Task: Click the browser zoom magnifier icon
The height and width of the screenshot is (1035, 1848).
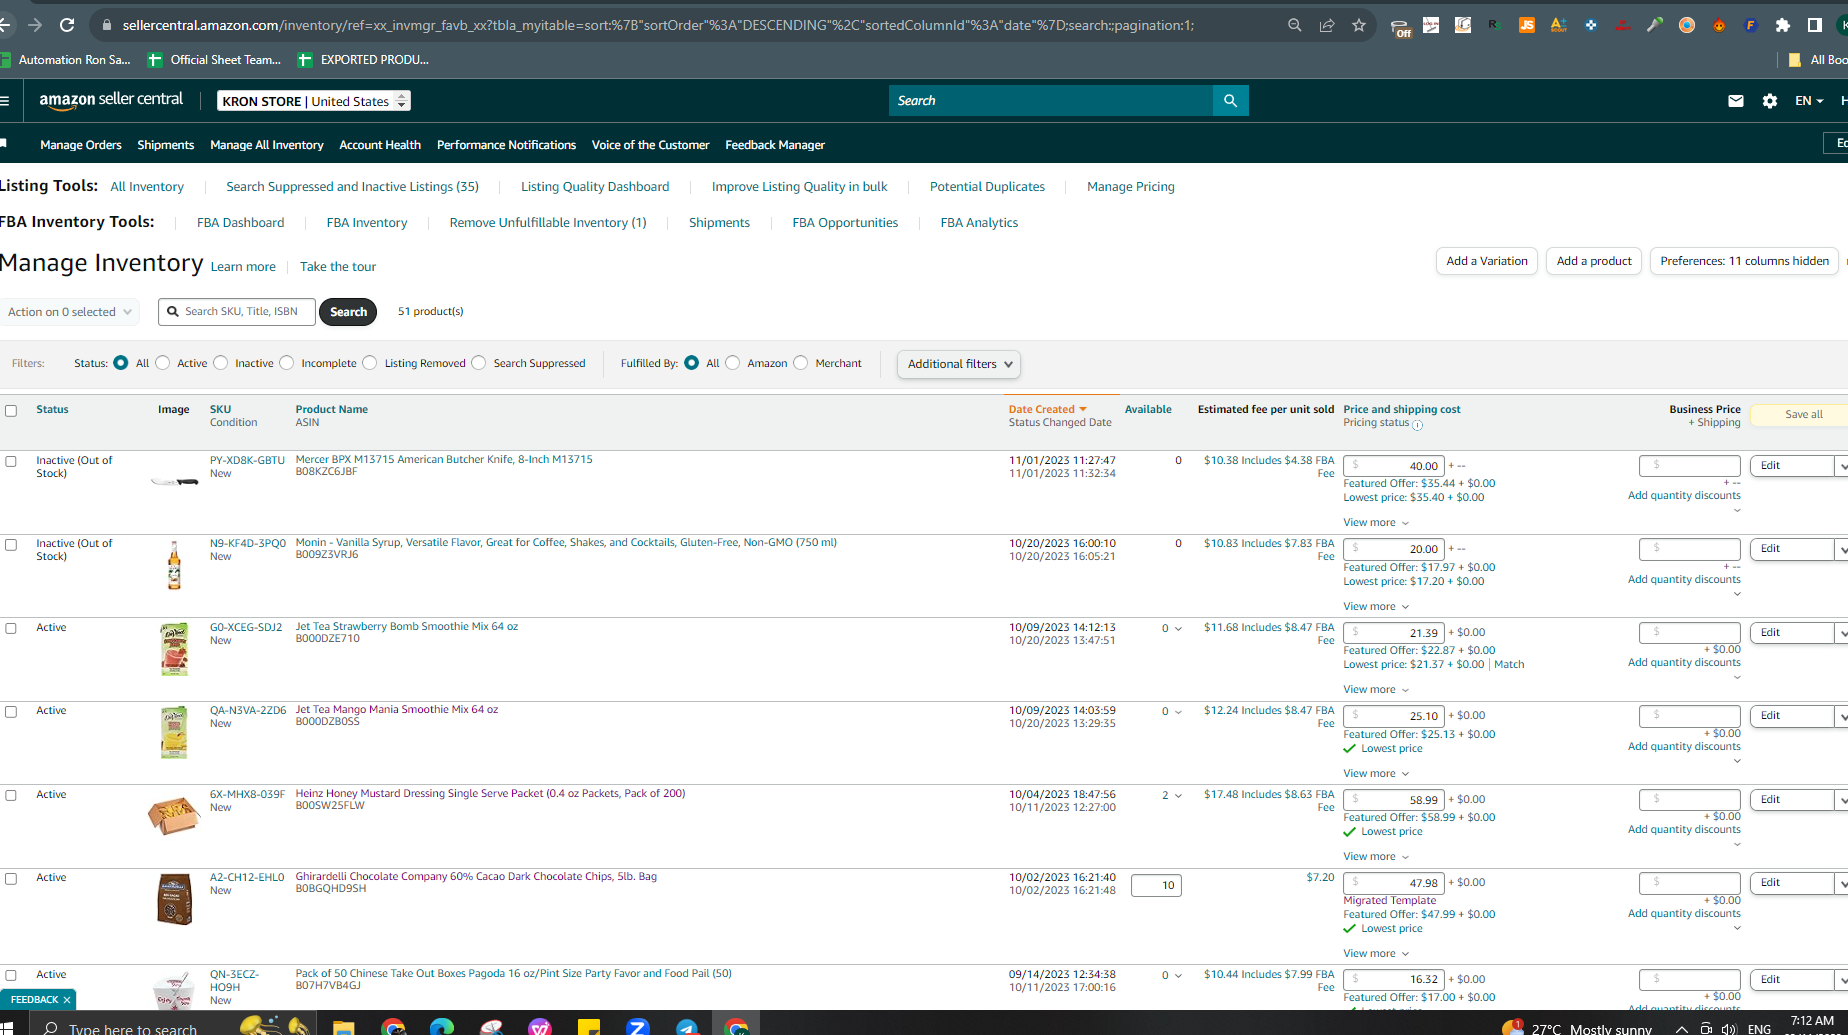Action: [x=1295, y=25]
